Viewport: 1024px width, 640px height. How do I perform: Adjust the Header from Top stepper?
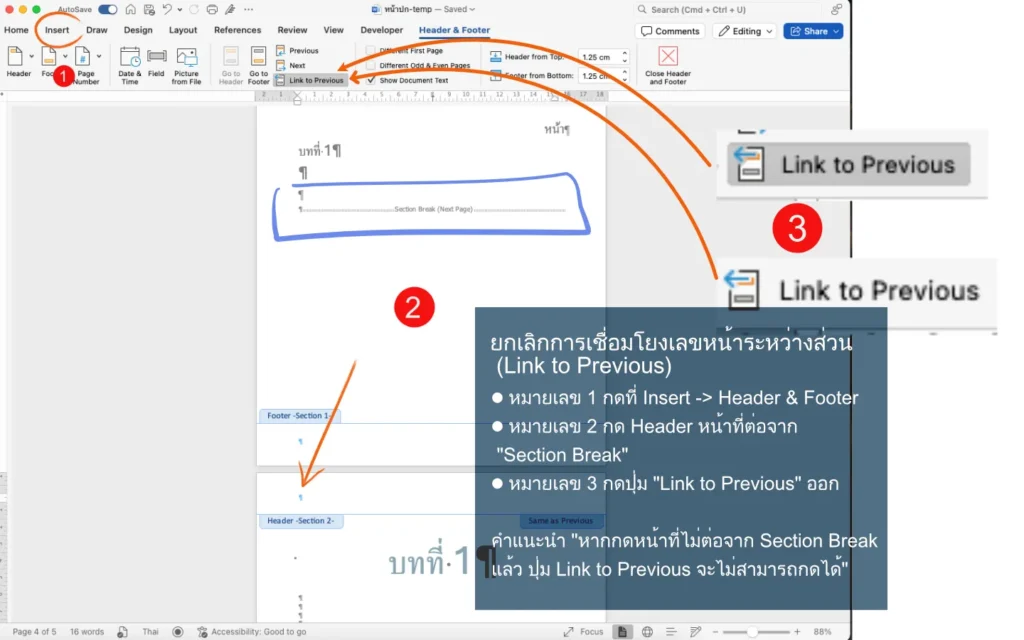click(624, 57)
